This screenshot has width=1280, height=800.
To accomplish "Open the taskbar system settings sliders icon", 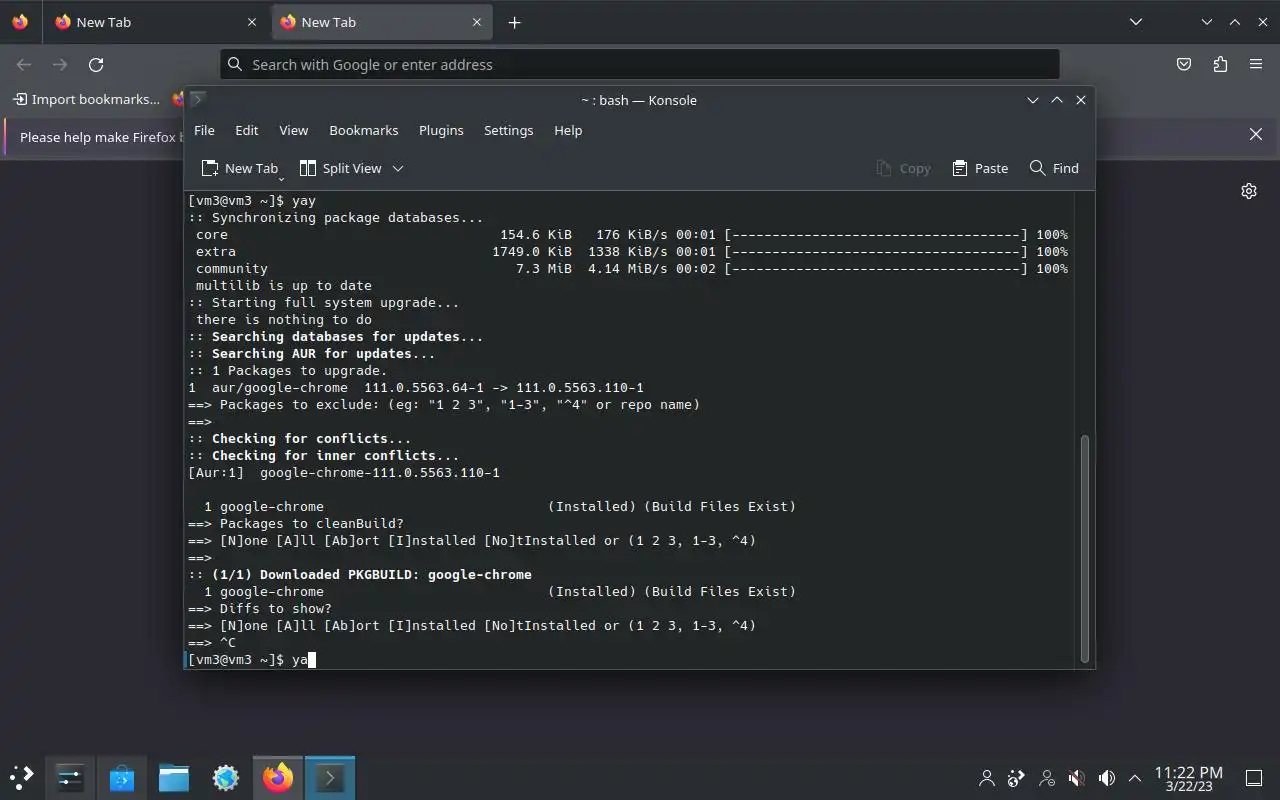I will pos(70,777).
